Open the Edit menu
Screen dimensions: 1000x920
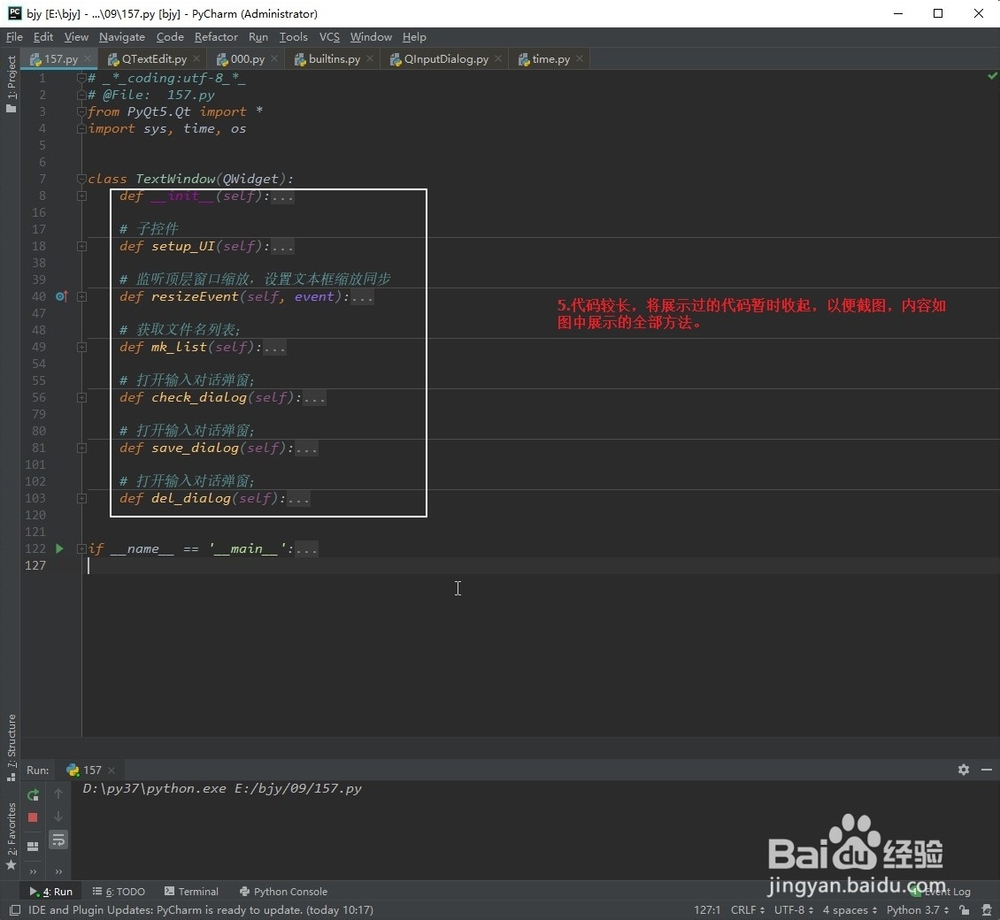43,37
